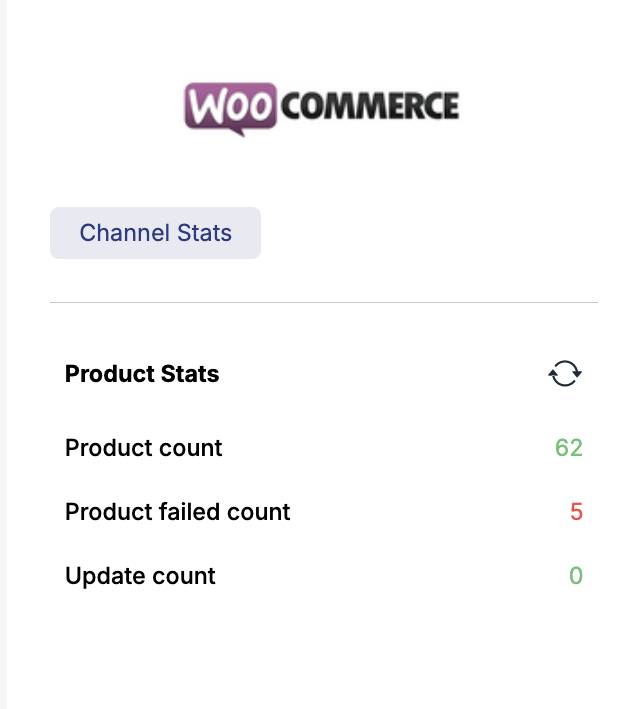The width and height of the screenshot is (629, 709).
Task: Click the purple Woo speech bubble
Action: coord(230,108)
